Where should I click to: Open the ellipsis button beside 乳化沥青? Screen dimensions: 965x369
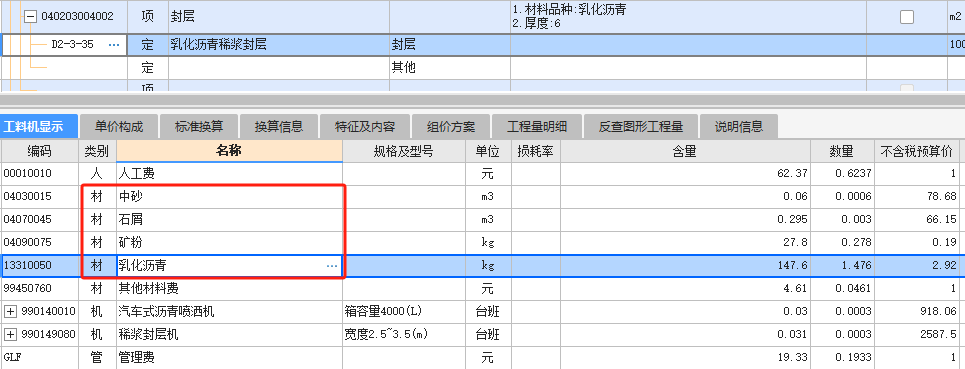coord(332,266)
